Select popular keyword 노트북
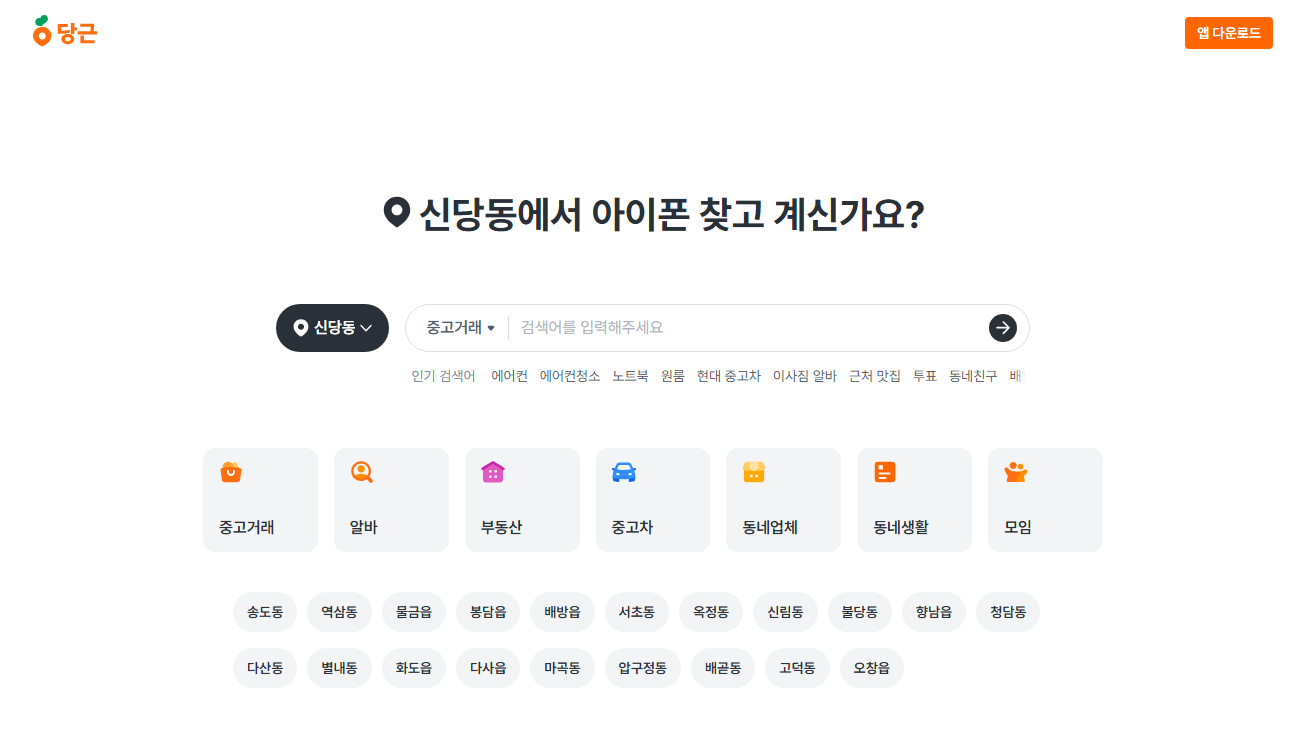The height and width of the screenshot is (729, 1312). point(630,377)
